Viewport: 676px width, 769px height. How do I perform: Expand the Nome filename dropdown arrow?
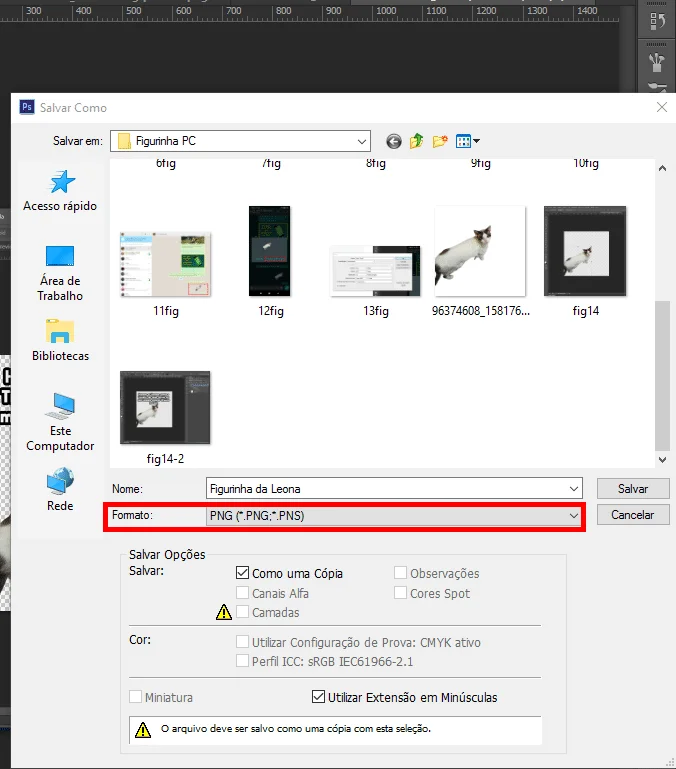pos(573,489)
